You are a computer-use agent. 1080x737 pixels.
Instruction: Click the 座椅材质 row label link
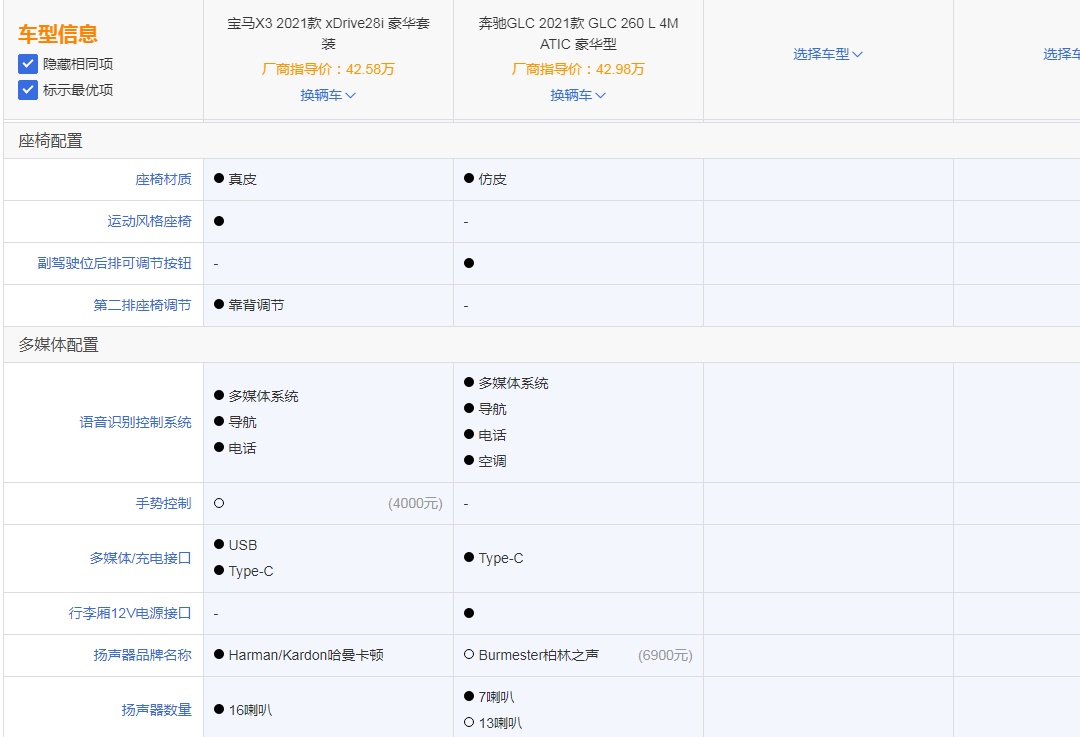pos(163,179)
